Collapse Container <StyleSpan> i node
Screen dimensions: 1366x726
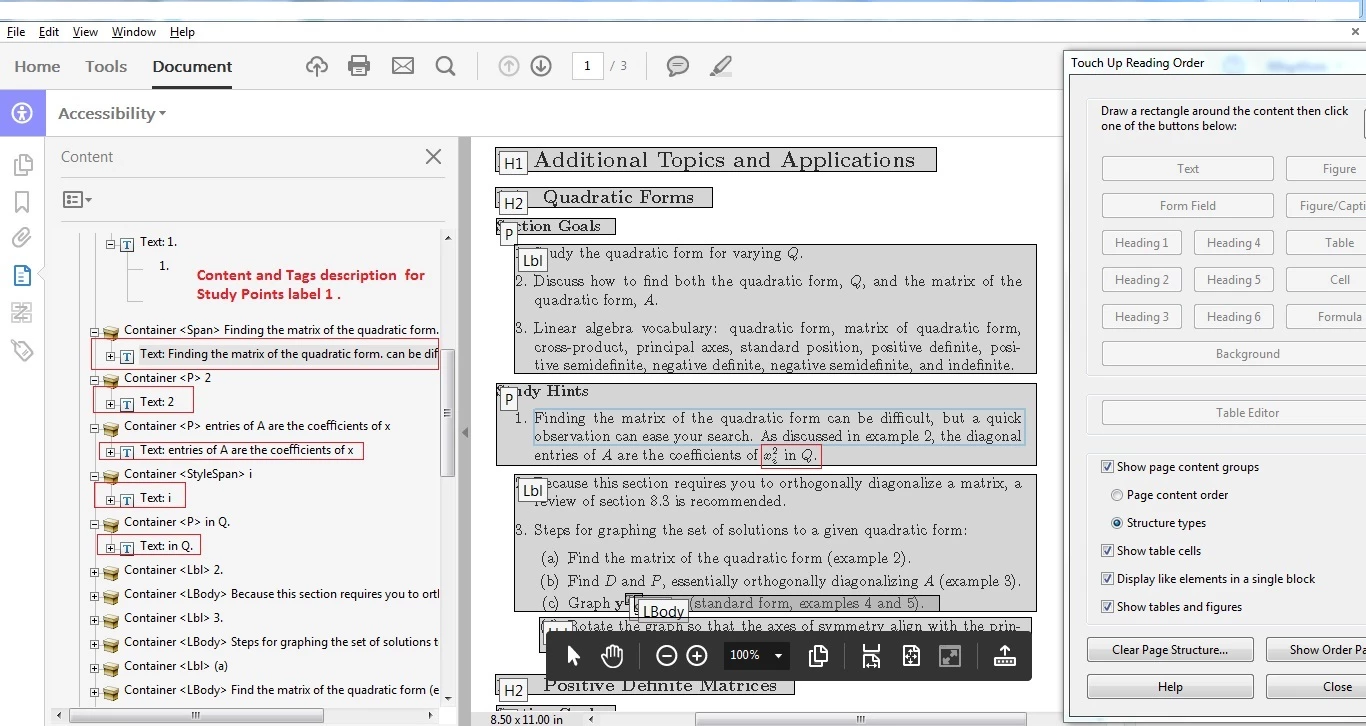pyautogui.click(x=95, y=476)
